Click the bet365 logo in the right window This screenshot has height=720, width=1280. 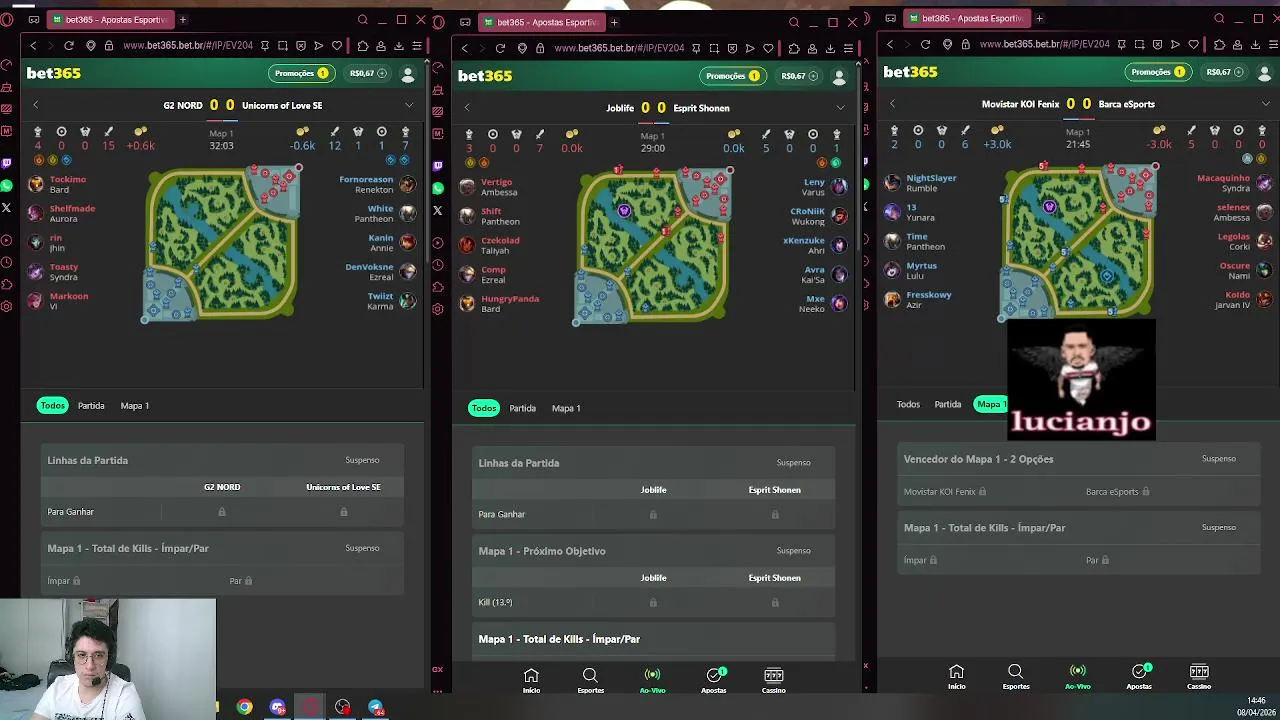click(910, 72)
